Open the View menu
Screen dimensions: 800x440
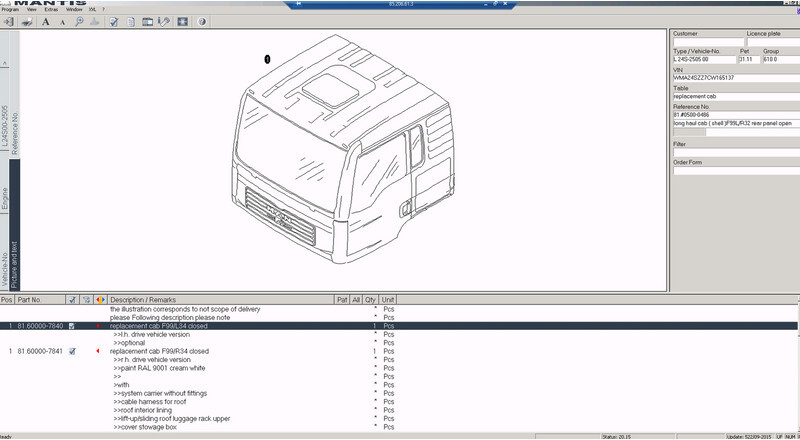(x=32, y=9)
